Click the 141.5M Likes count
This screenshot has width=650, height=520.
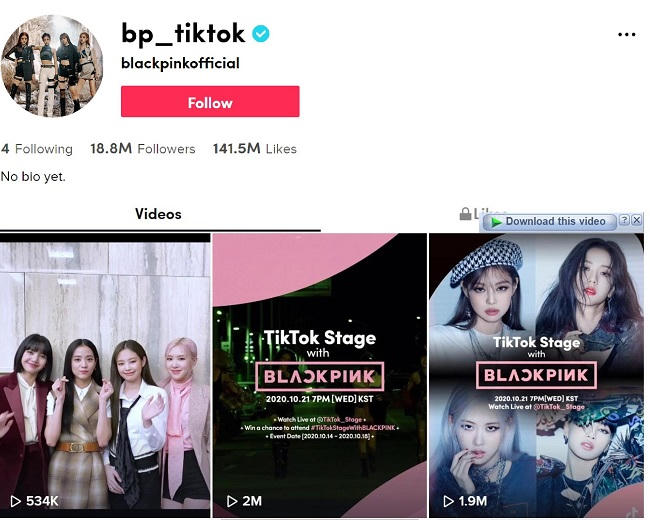coord(255,148)
